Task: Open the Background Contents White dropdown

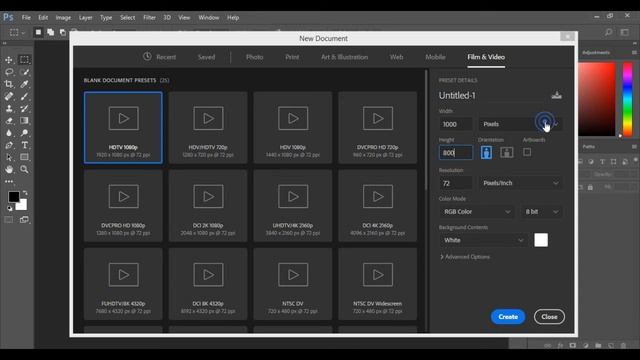Action: 483,240
